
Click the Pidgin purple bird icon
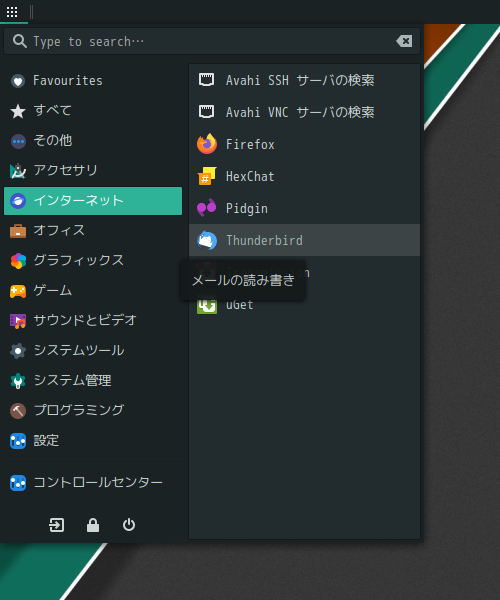[x=207, y=208]
